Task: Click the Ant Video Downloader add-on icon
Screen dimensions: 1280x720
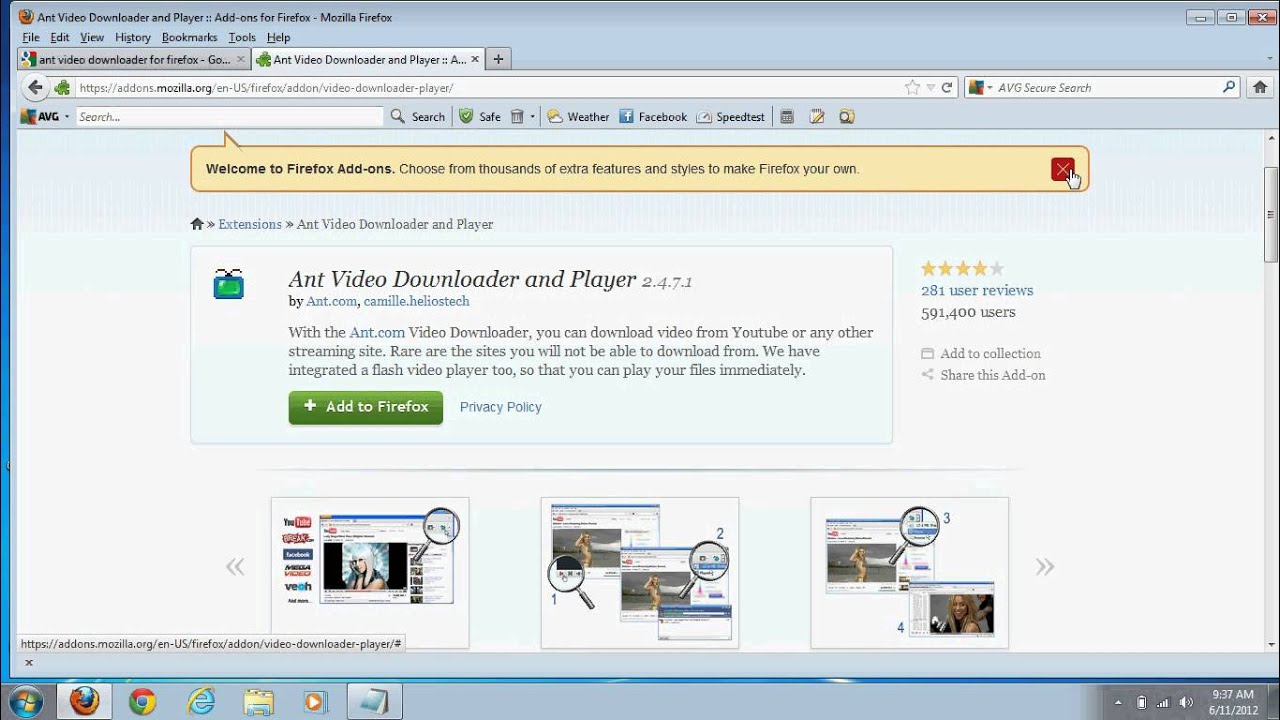Action: pos(229,284)
